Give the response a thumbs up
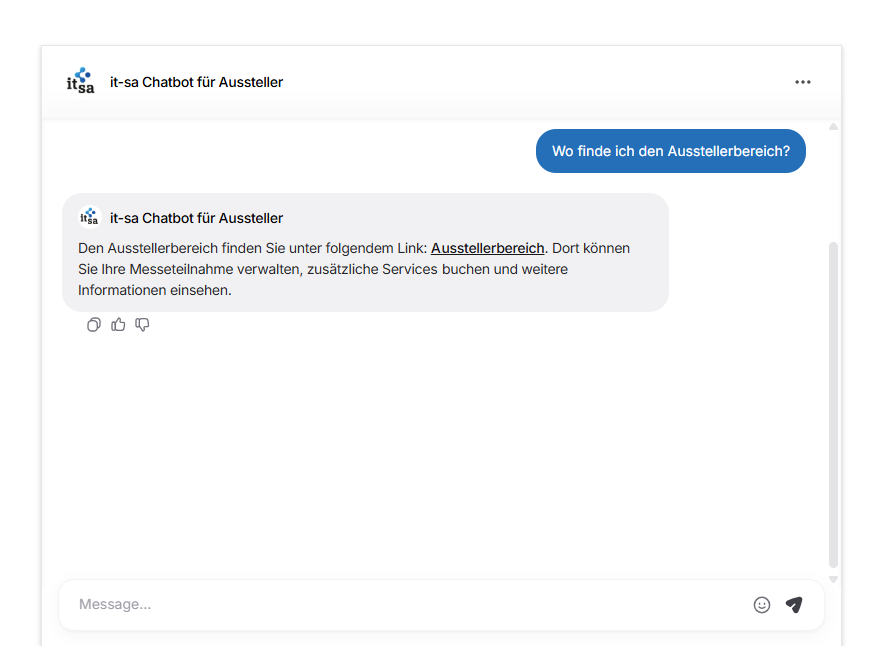878x646 pixels. point(118,325)
